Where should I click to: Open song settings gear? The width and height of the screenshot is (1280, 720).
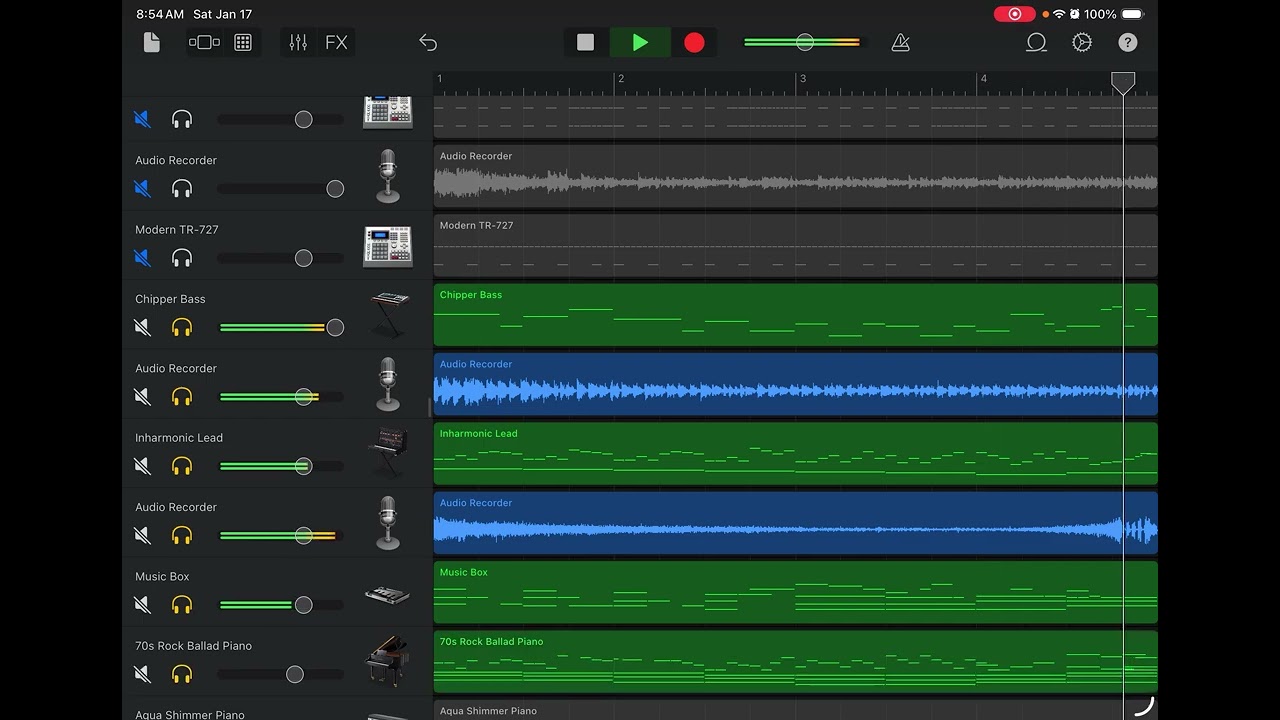pos(1082,42)
